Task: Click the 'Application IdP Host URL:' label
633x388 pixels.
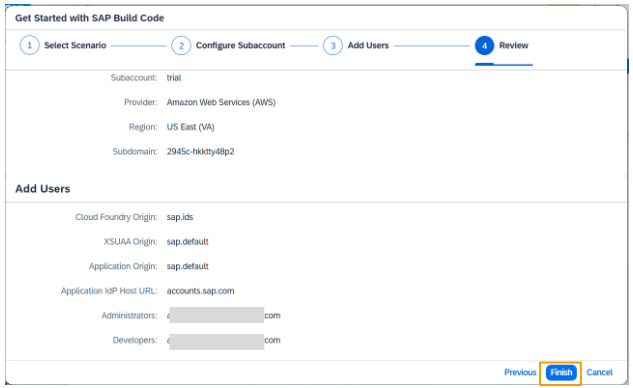Action: click(109, 291)
